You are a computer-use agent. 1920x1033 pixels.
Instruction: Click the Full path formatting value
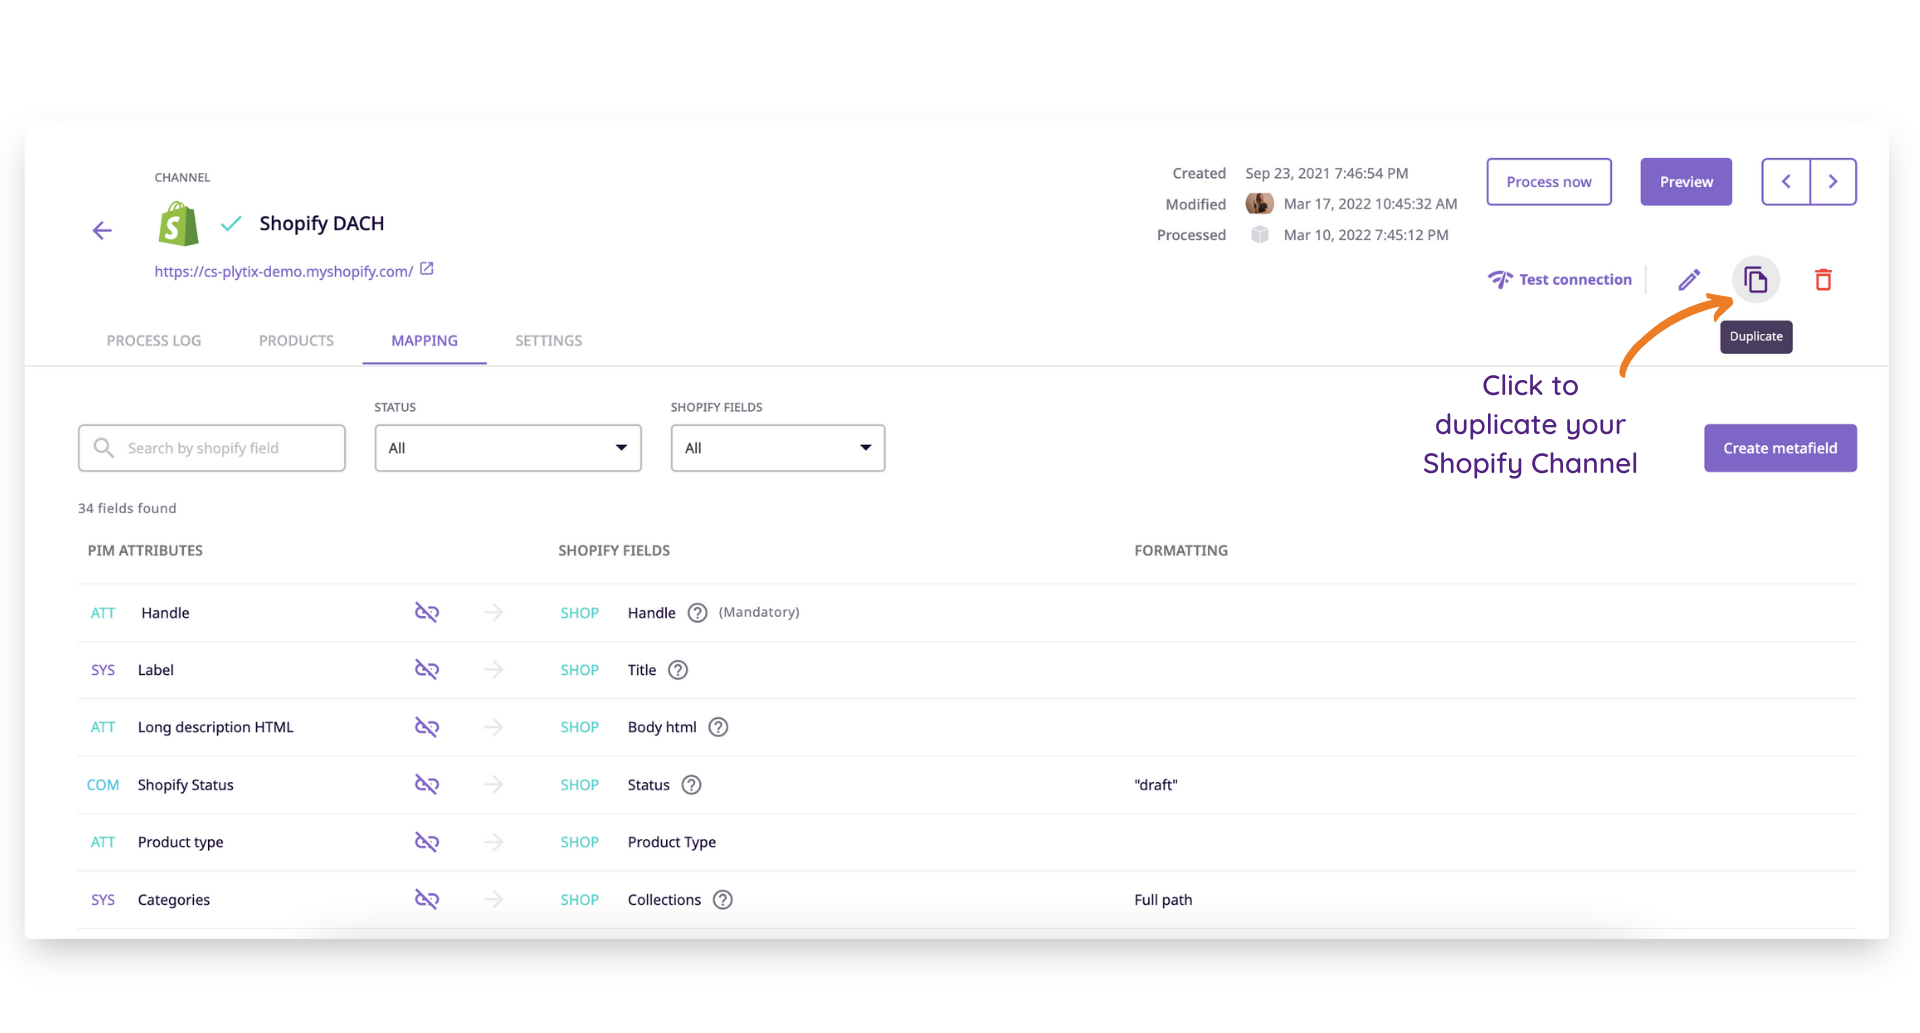click(x=1163, y=900)
